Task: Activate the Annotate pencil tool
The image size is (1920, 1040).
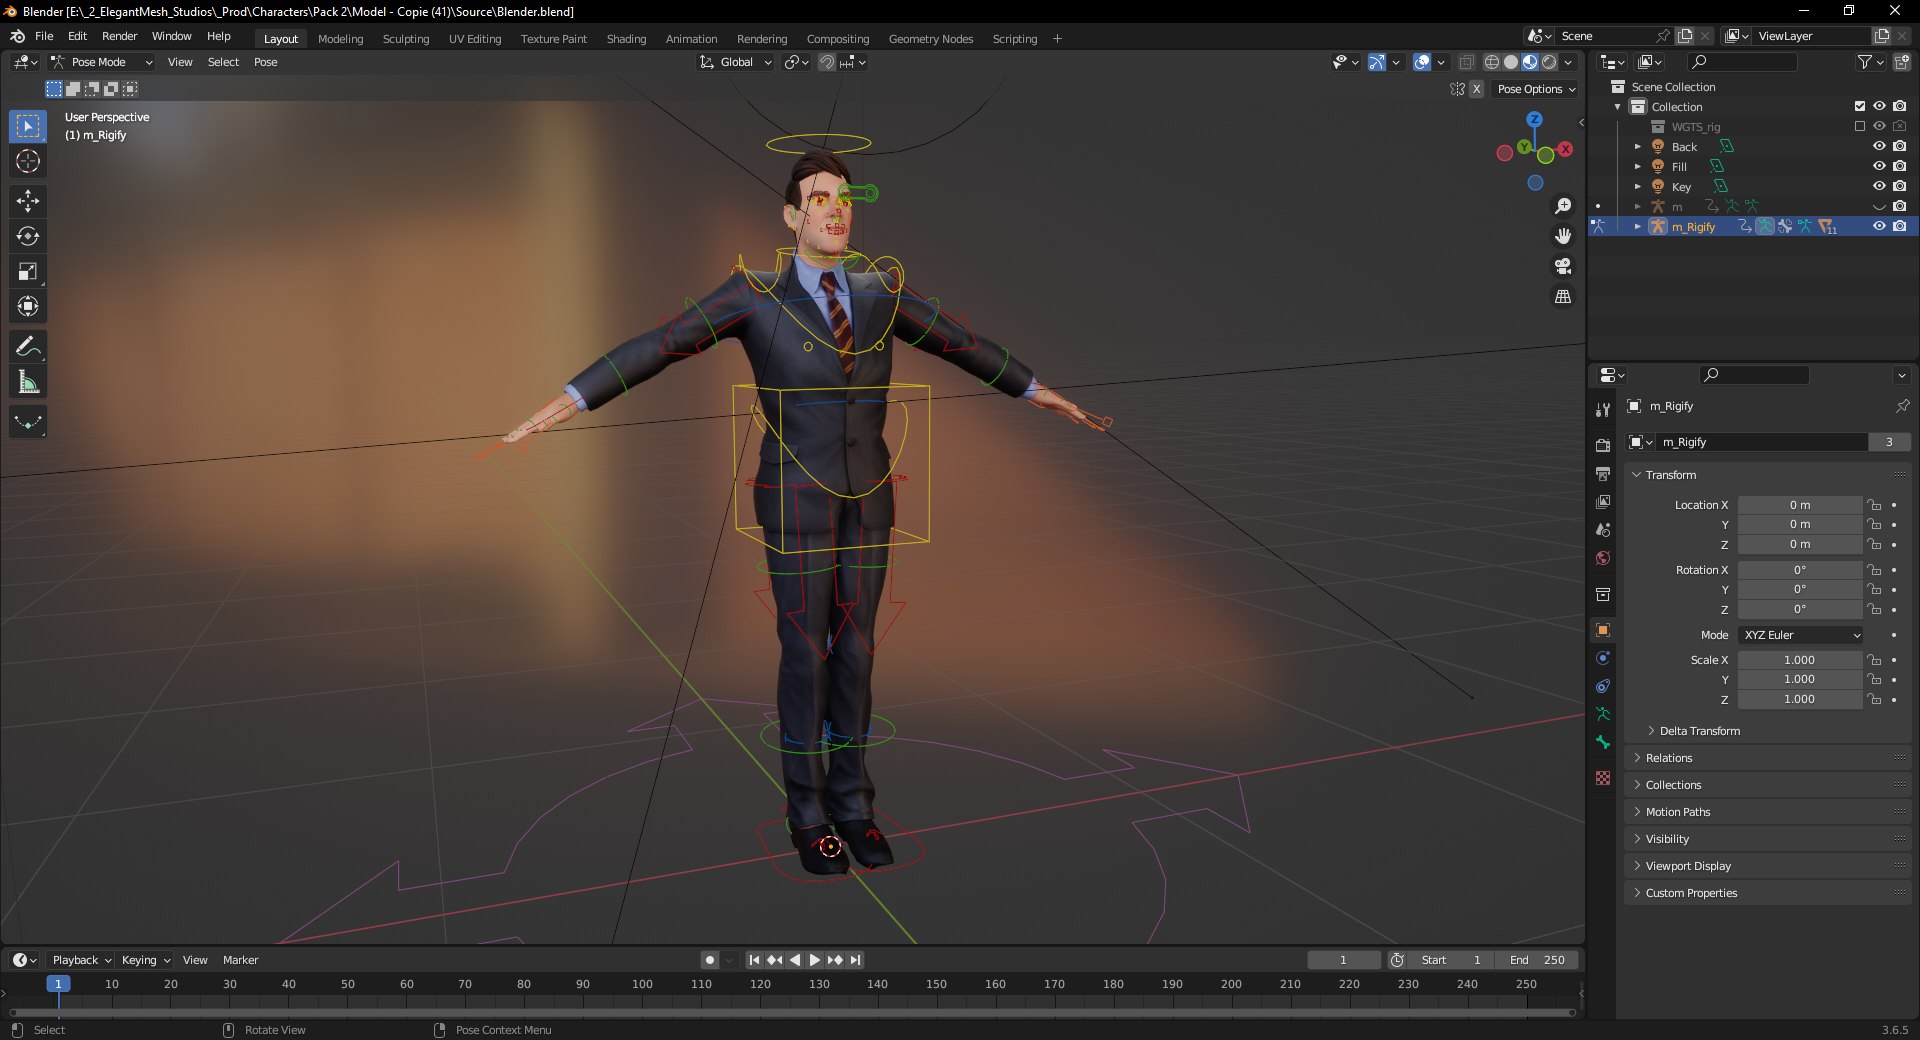Action: pos(28,347)
